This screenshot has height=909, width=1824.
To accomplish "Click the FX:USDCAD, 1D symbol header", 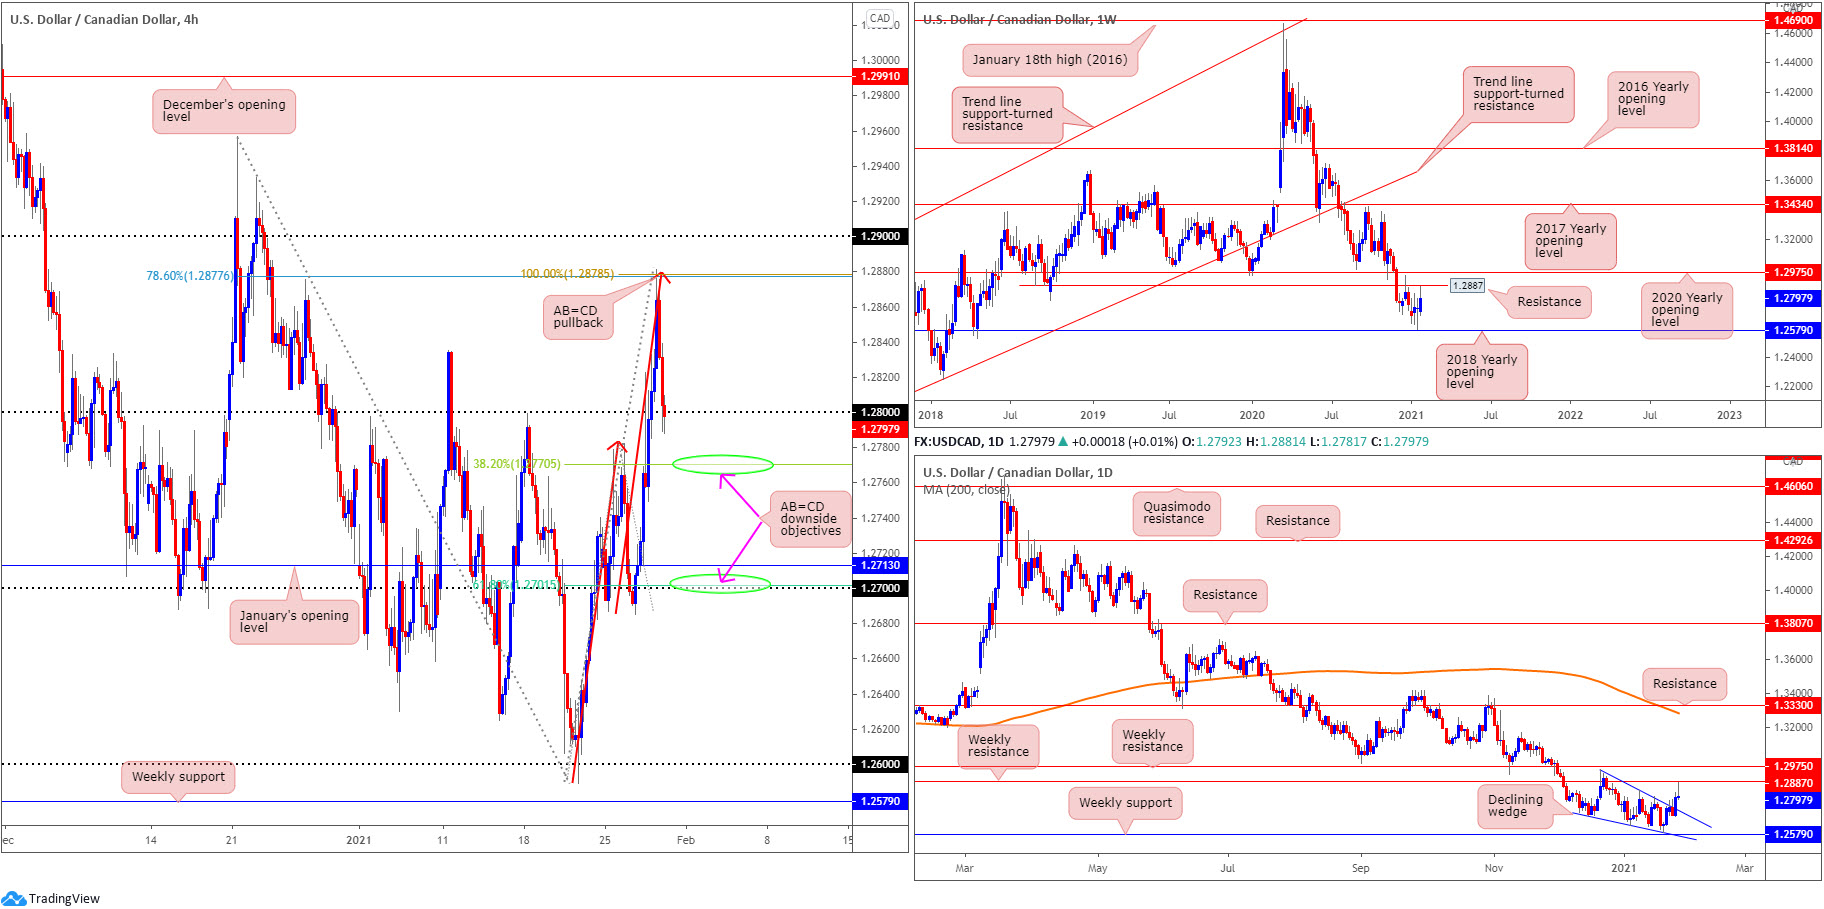I will [x=959, y=441].
